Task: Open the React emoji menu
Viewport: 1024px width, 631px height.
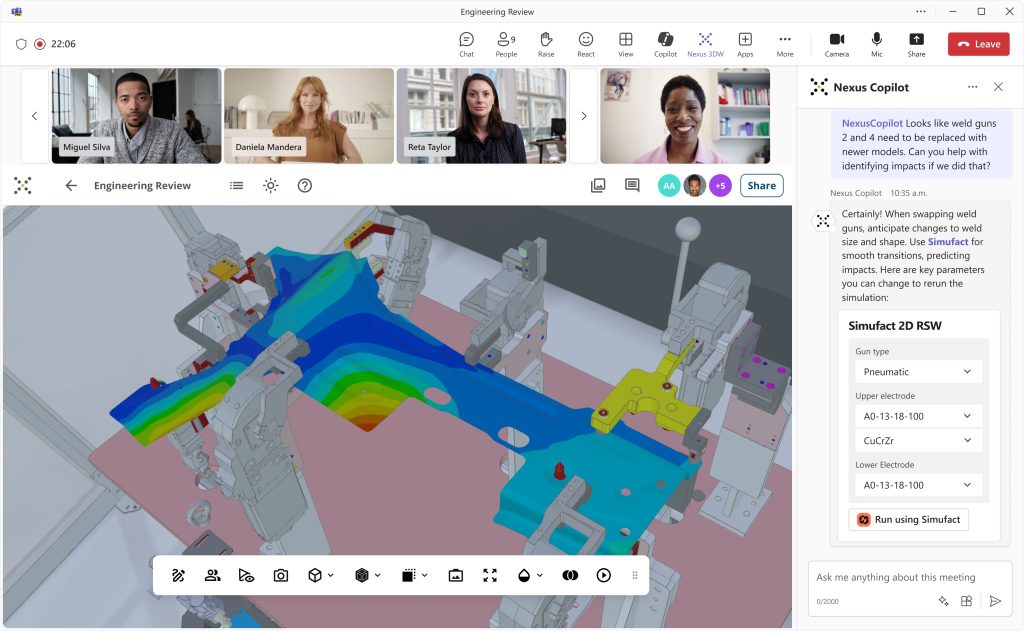Action: 586,43
